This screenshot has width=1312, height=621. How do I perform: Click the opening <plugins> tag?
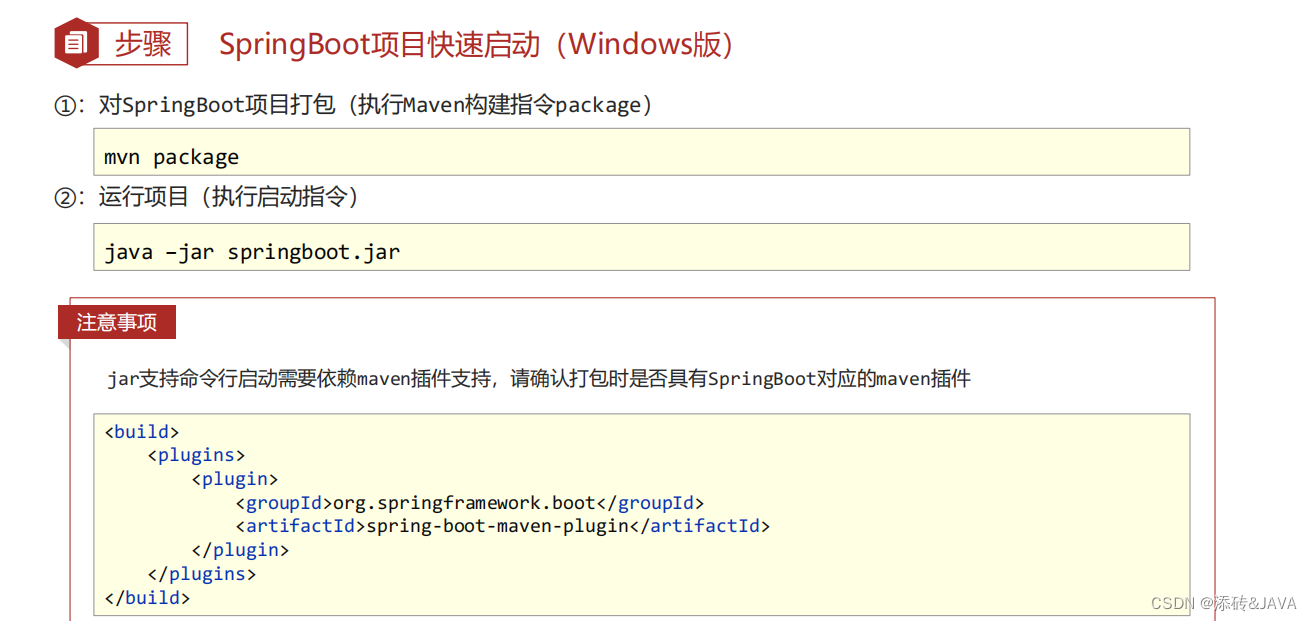[x=196, y=456]
